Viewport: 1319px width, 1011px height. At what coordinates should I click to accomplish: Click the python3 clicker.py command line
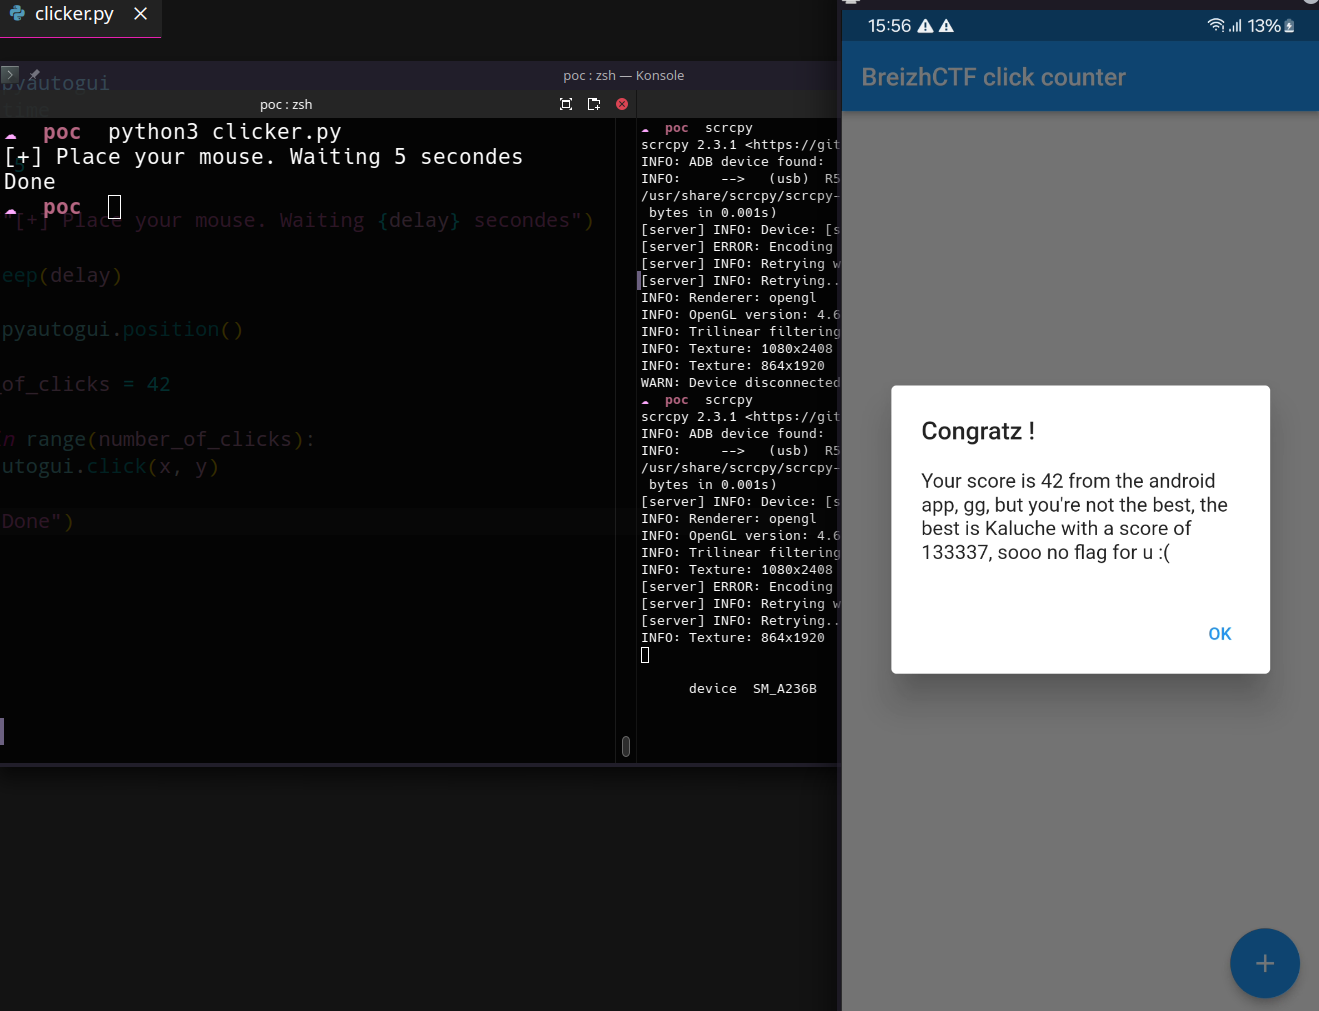click(x=224, y=132)
